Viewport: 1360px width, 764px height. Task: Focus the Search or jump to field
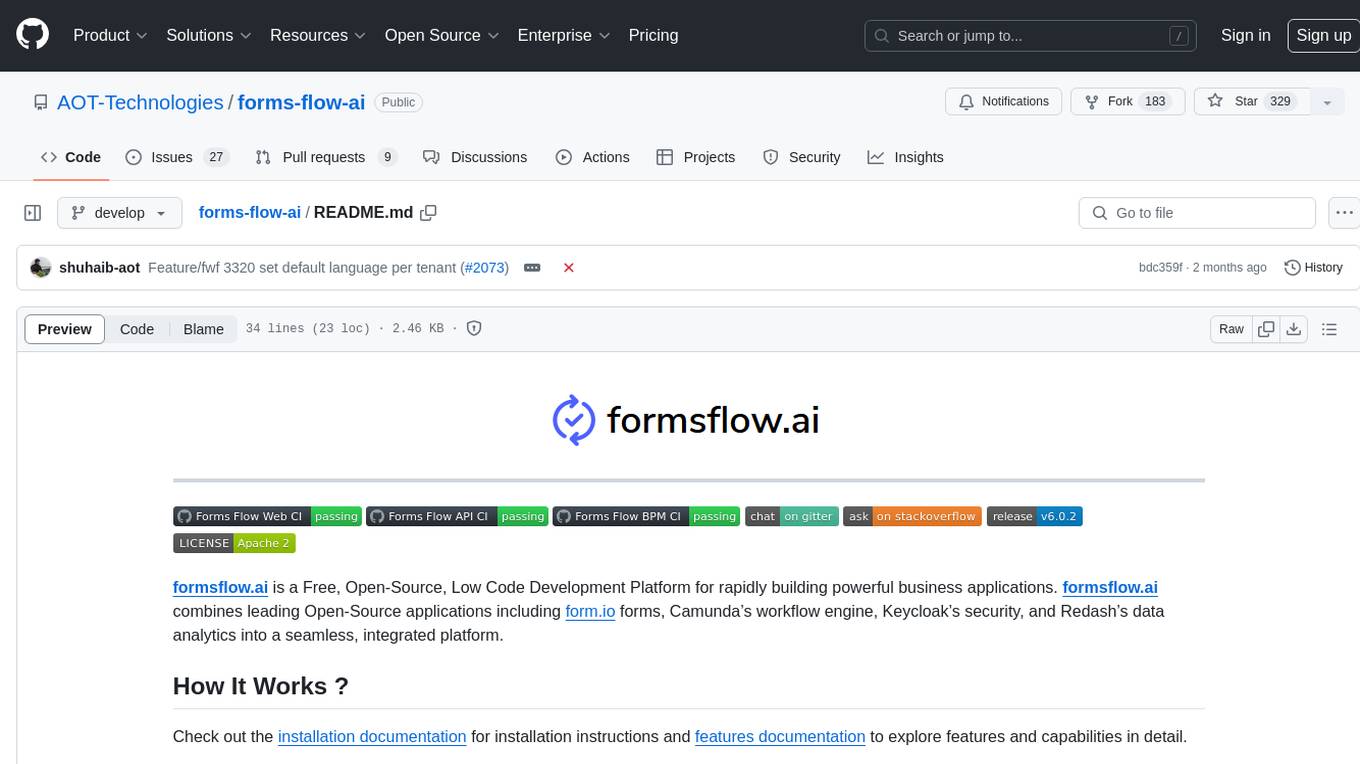pyautogui.click(x=1031, y=36)
